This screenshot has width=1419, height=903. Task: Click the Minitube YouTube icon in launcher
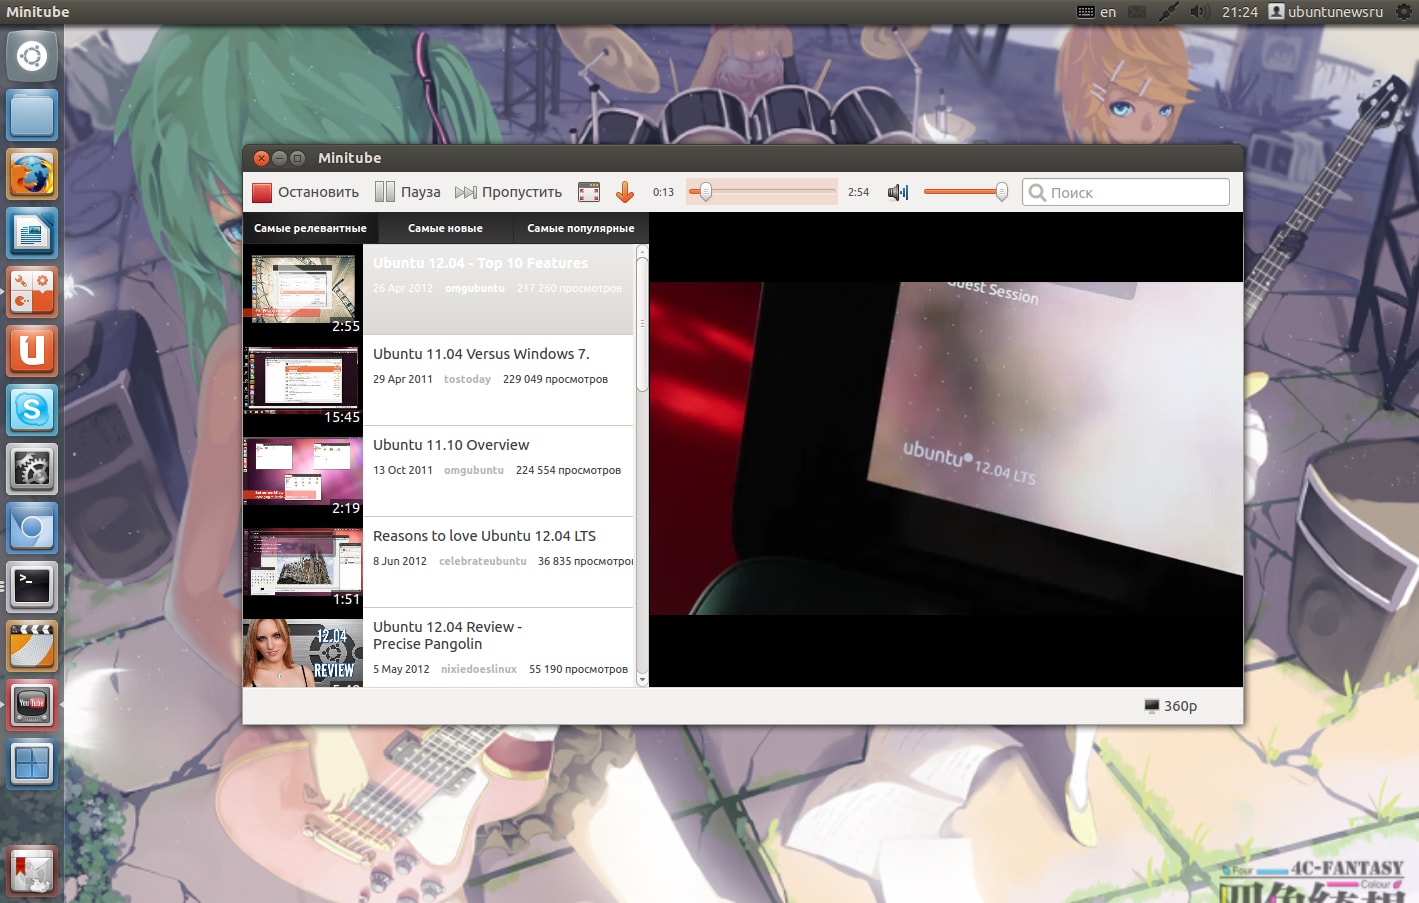[x=32, y=705]
